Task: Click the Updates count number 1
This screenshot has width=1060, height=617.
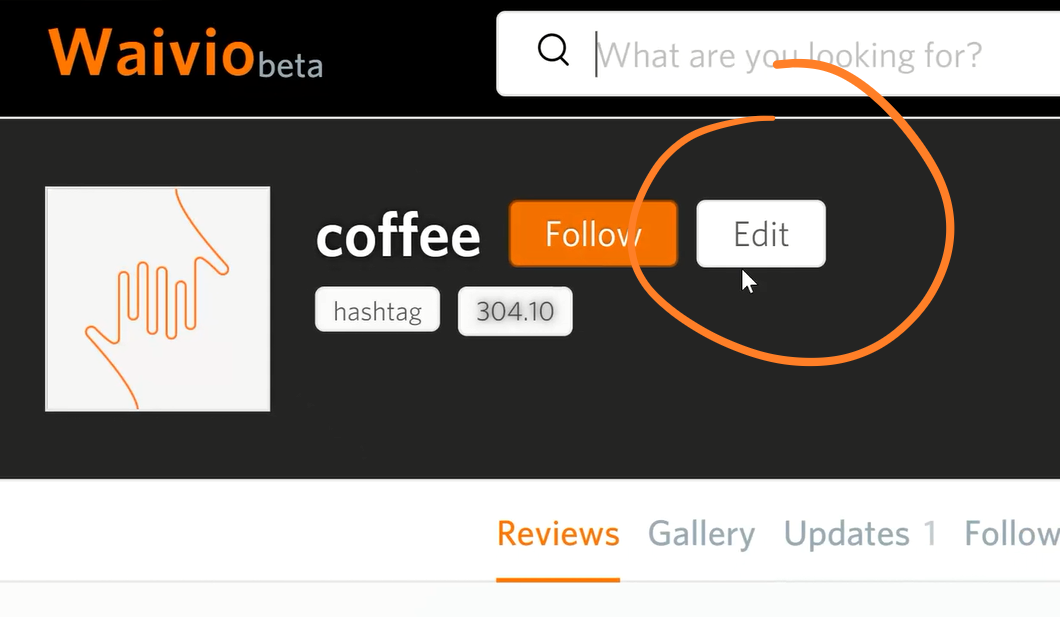Action: tap(930, 534)
